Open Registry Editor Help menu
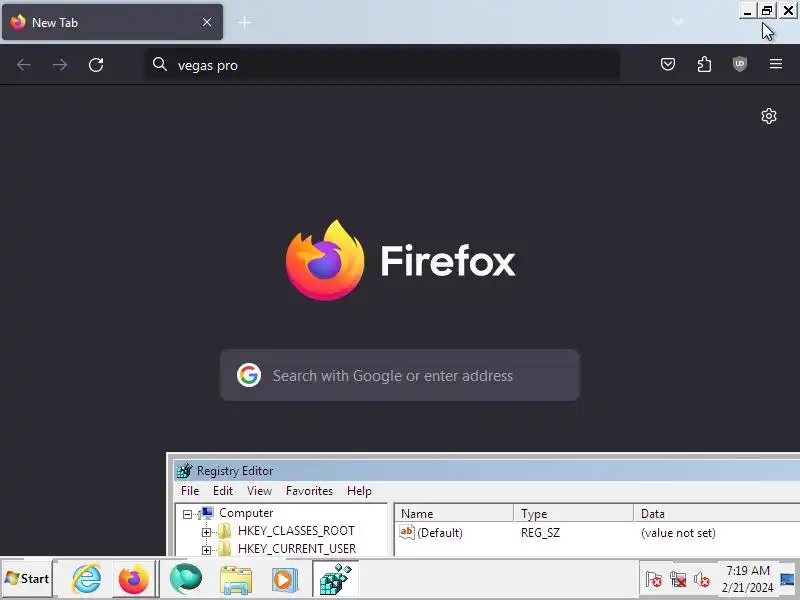The height and width of the screenshot is (600, 800). click(x=359, y=491)
